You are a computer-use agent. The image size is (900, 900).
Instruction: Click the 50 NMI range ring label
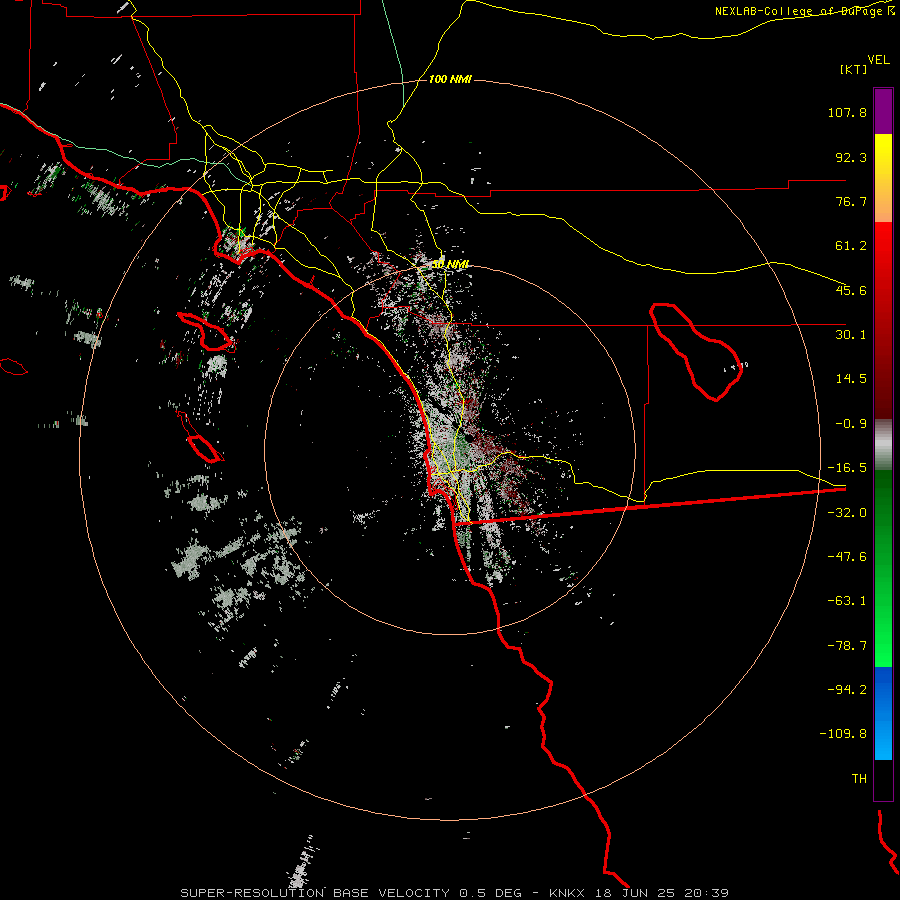[450, 265]
